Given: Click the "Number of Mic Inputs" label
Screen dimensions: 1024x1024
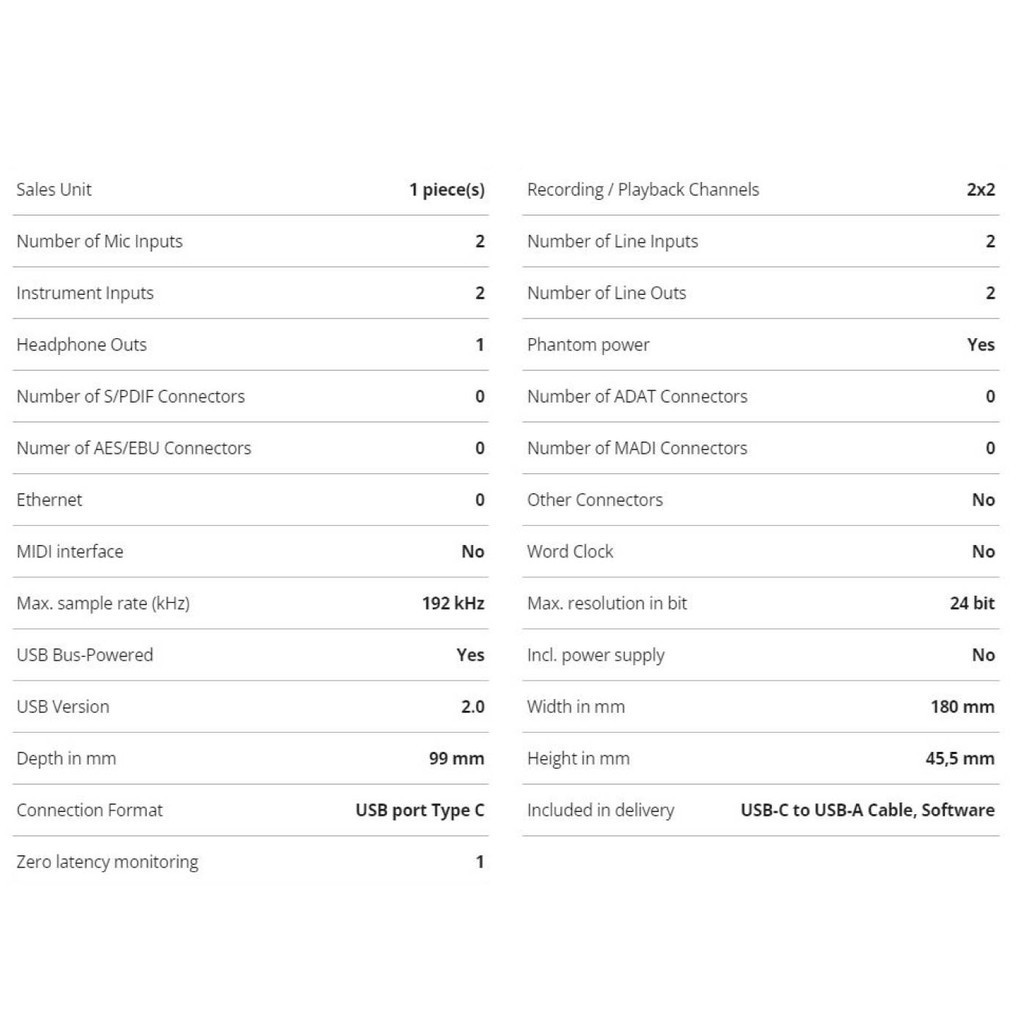Looking at the screenshot, I should [99, 241].
